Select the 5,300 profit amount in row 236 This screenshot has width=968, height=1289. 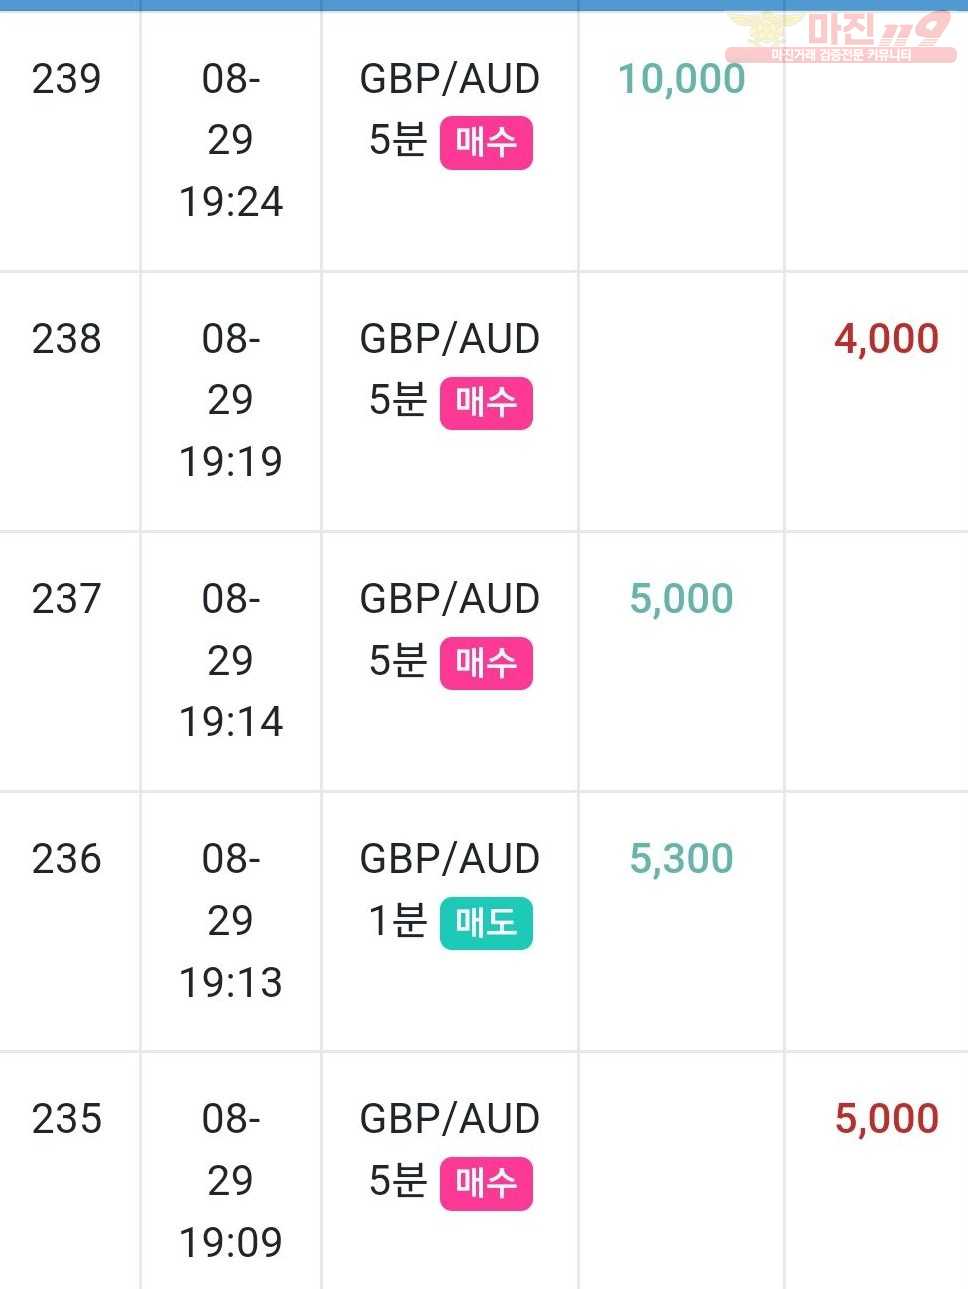(681, 859)
